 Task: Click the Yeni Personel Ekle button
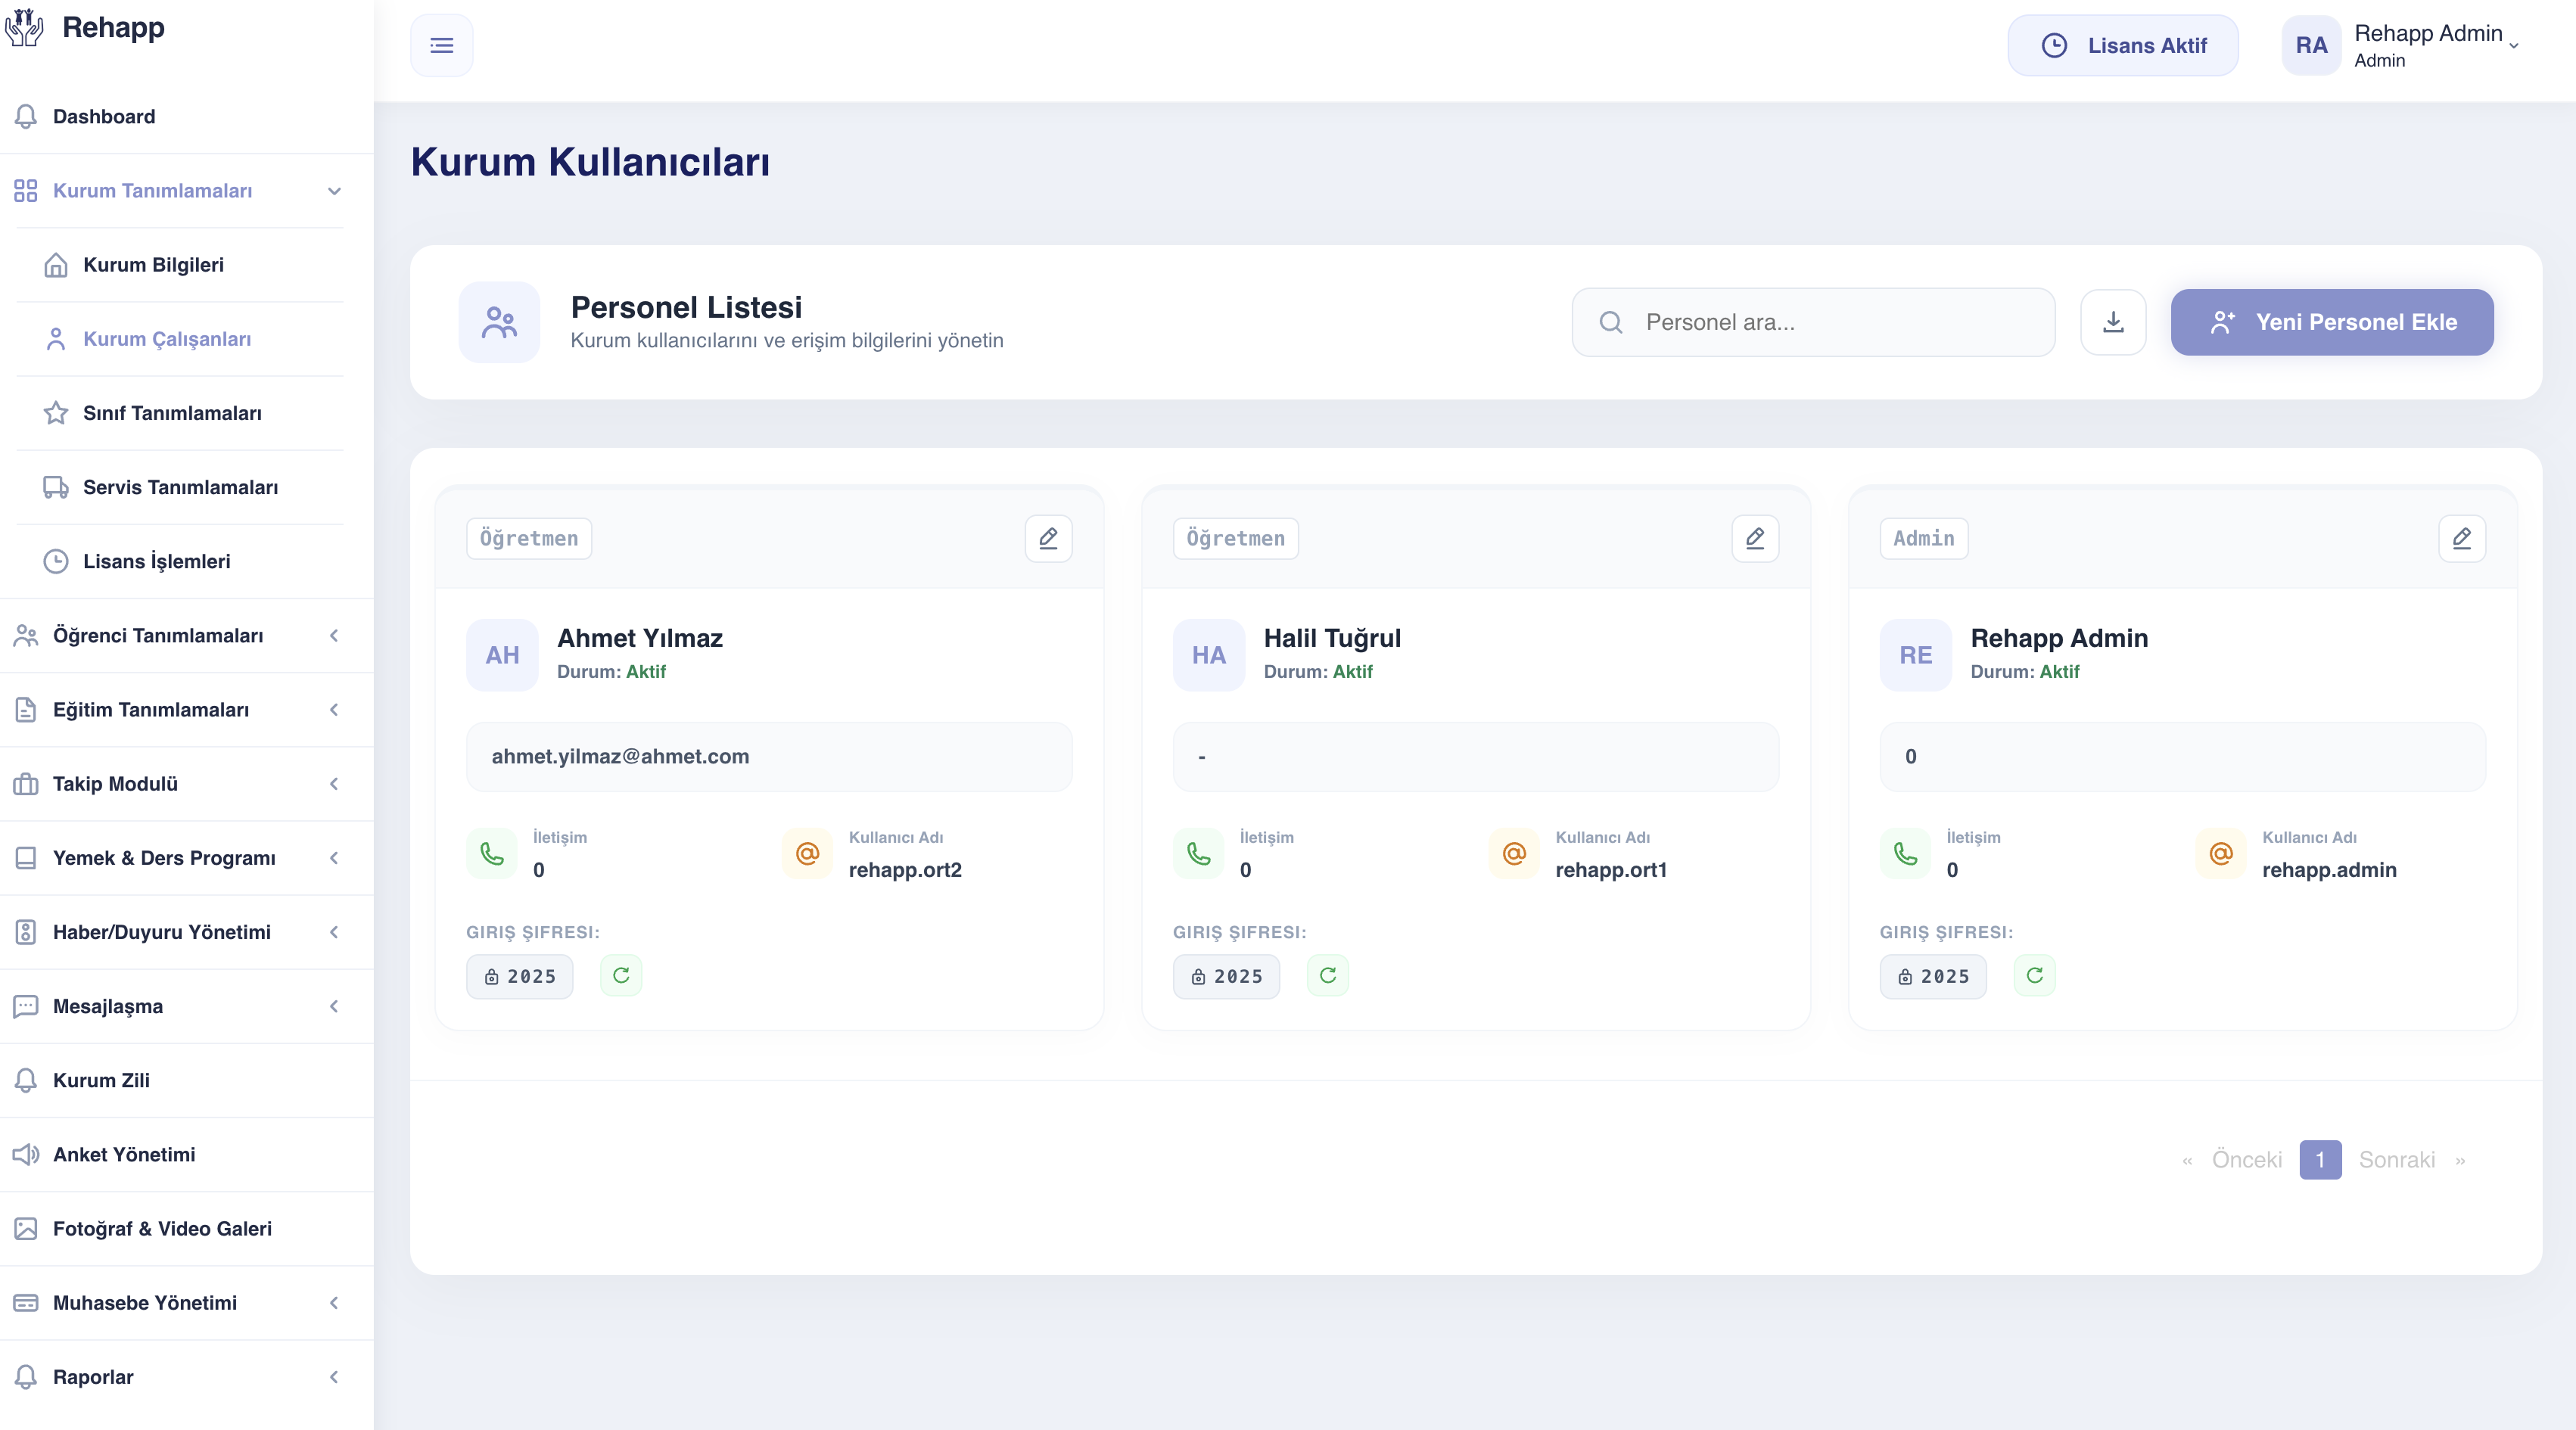2332,322
